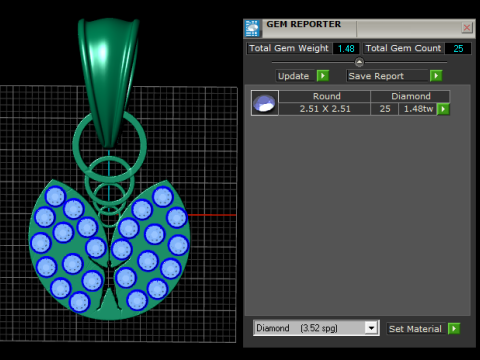Click the green arrow next to Update
The width and height of the screenshot is (480, 360).
click(323, 76)
